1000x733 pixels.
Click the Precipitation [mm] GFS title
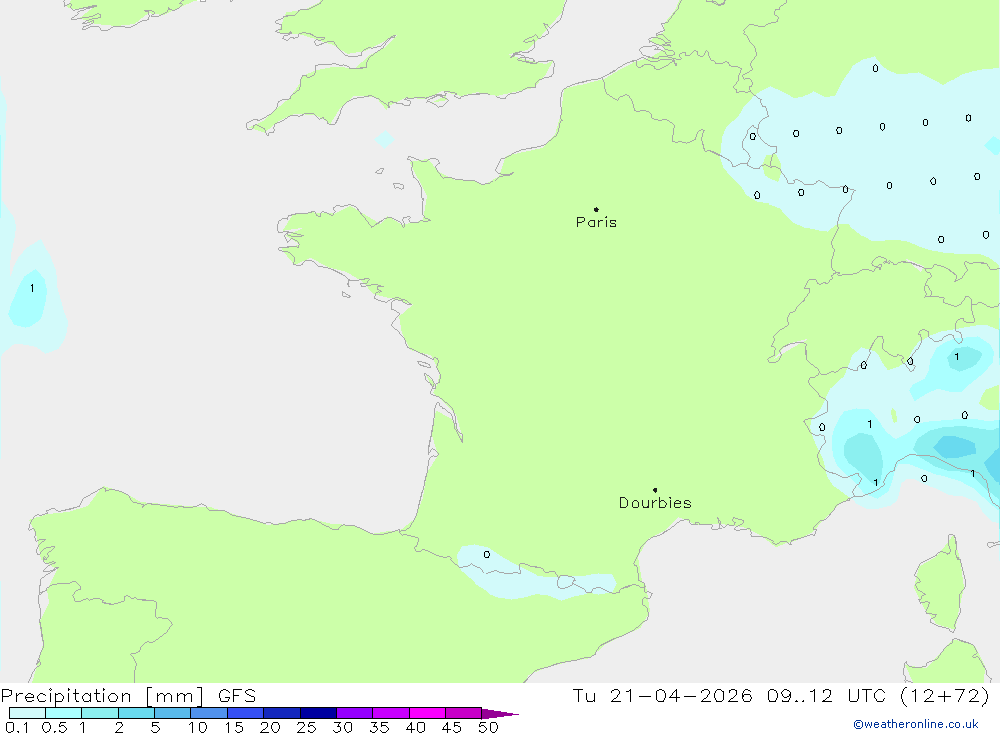click(128, 695)
